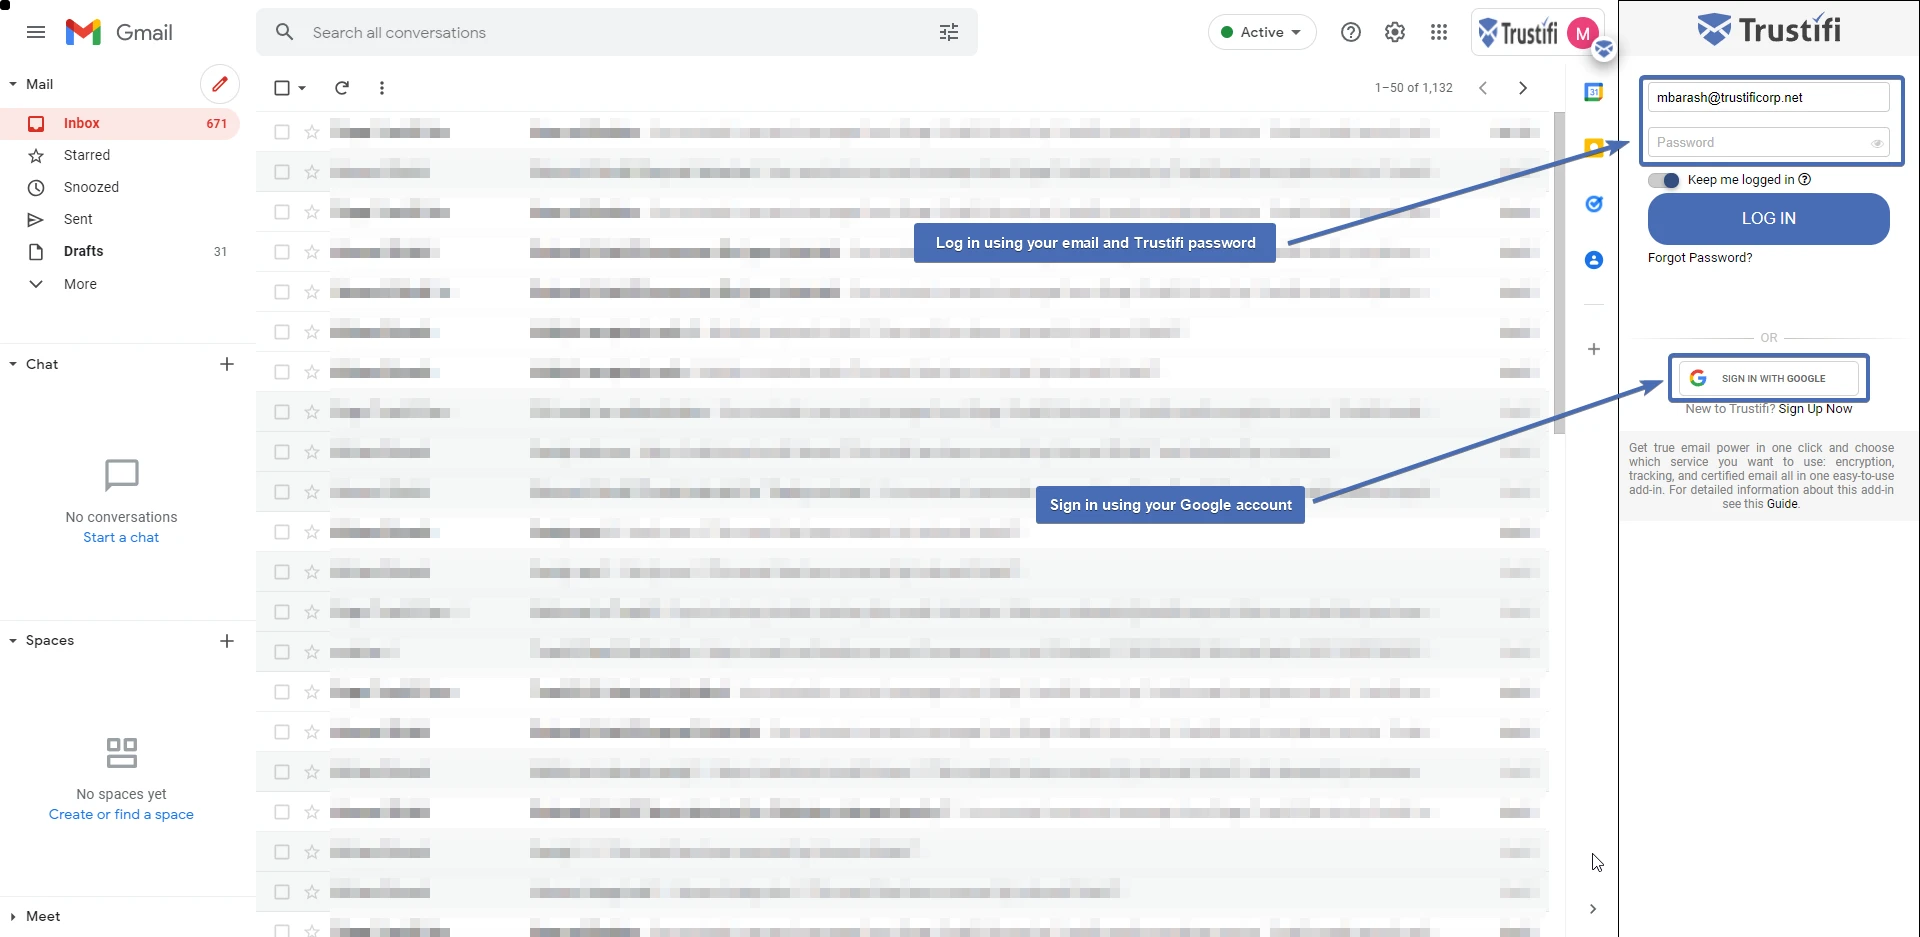Open the Active status dropdown
The width and height of the screenshot is (1920, 937).
point(1261,32)
